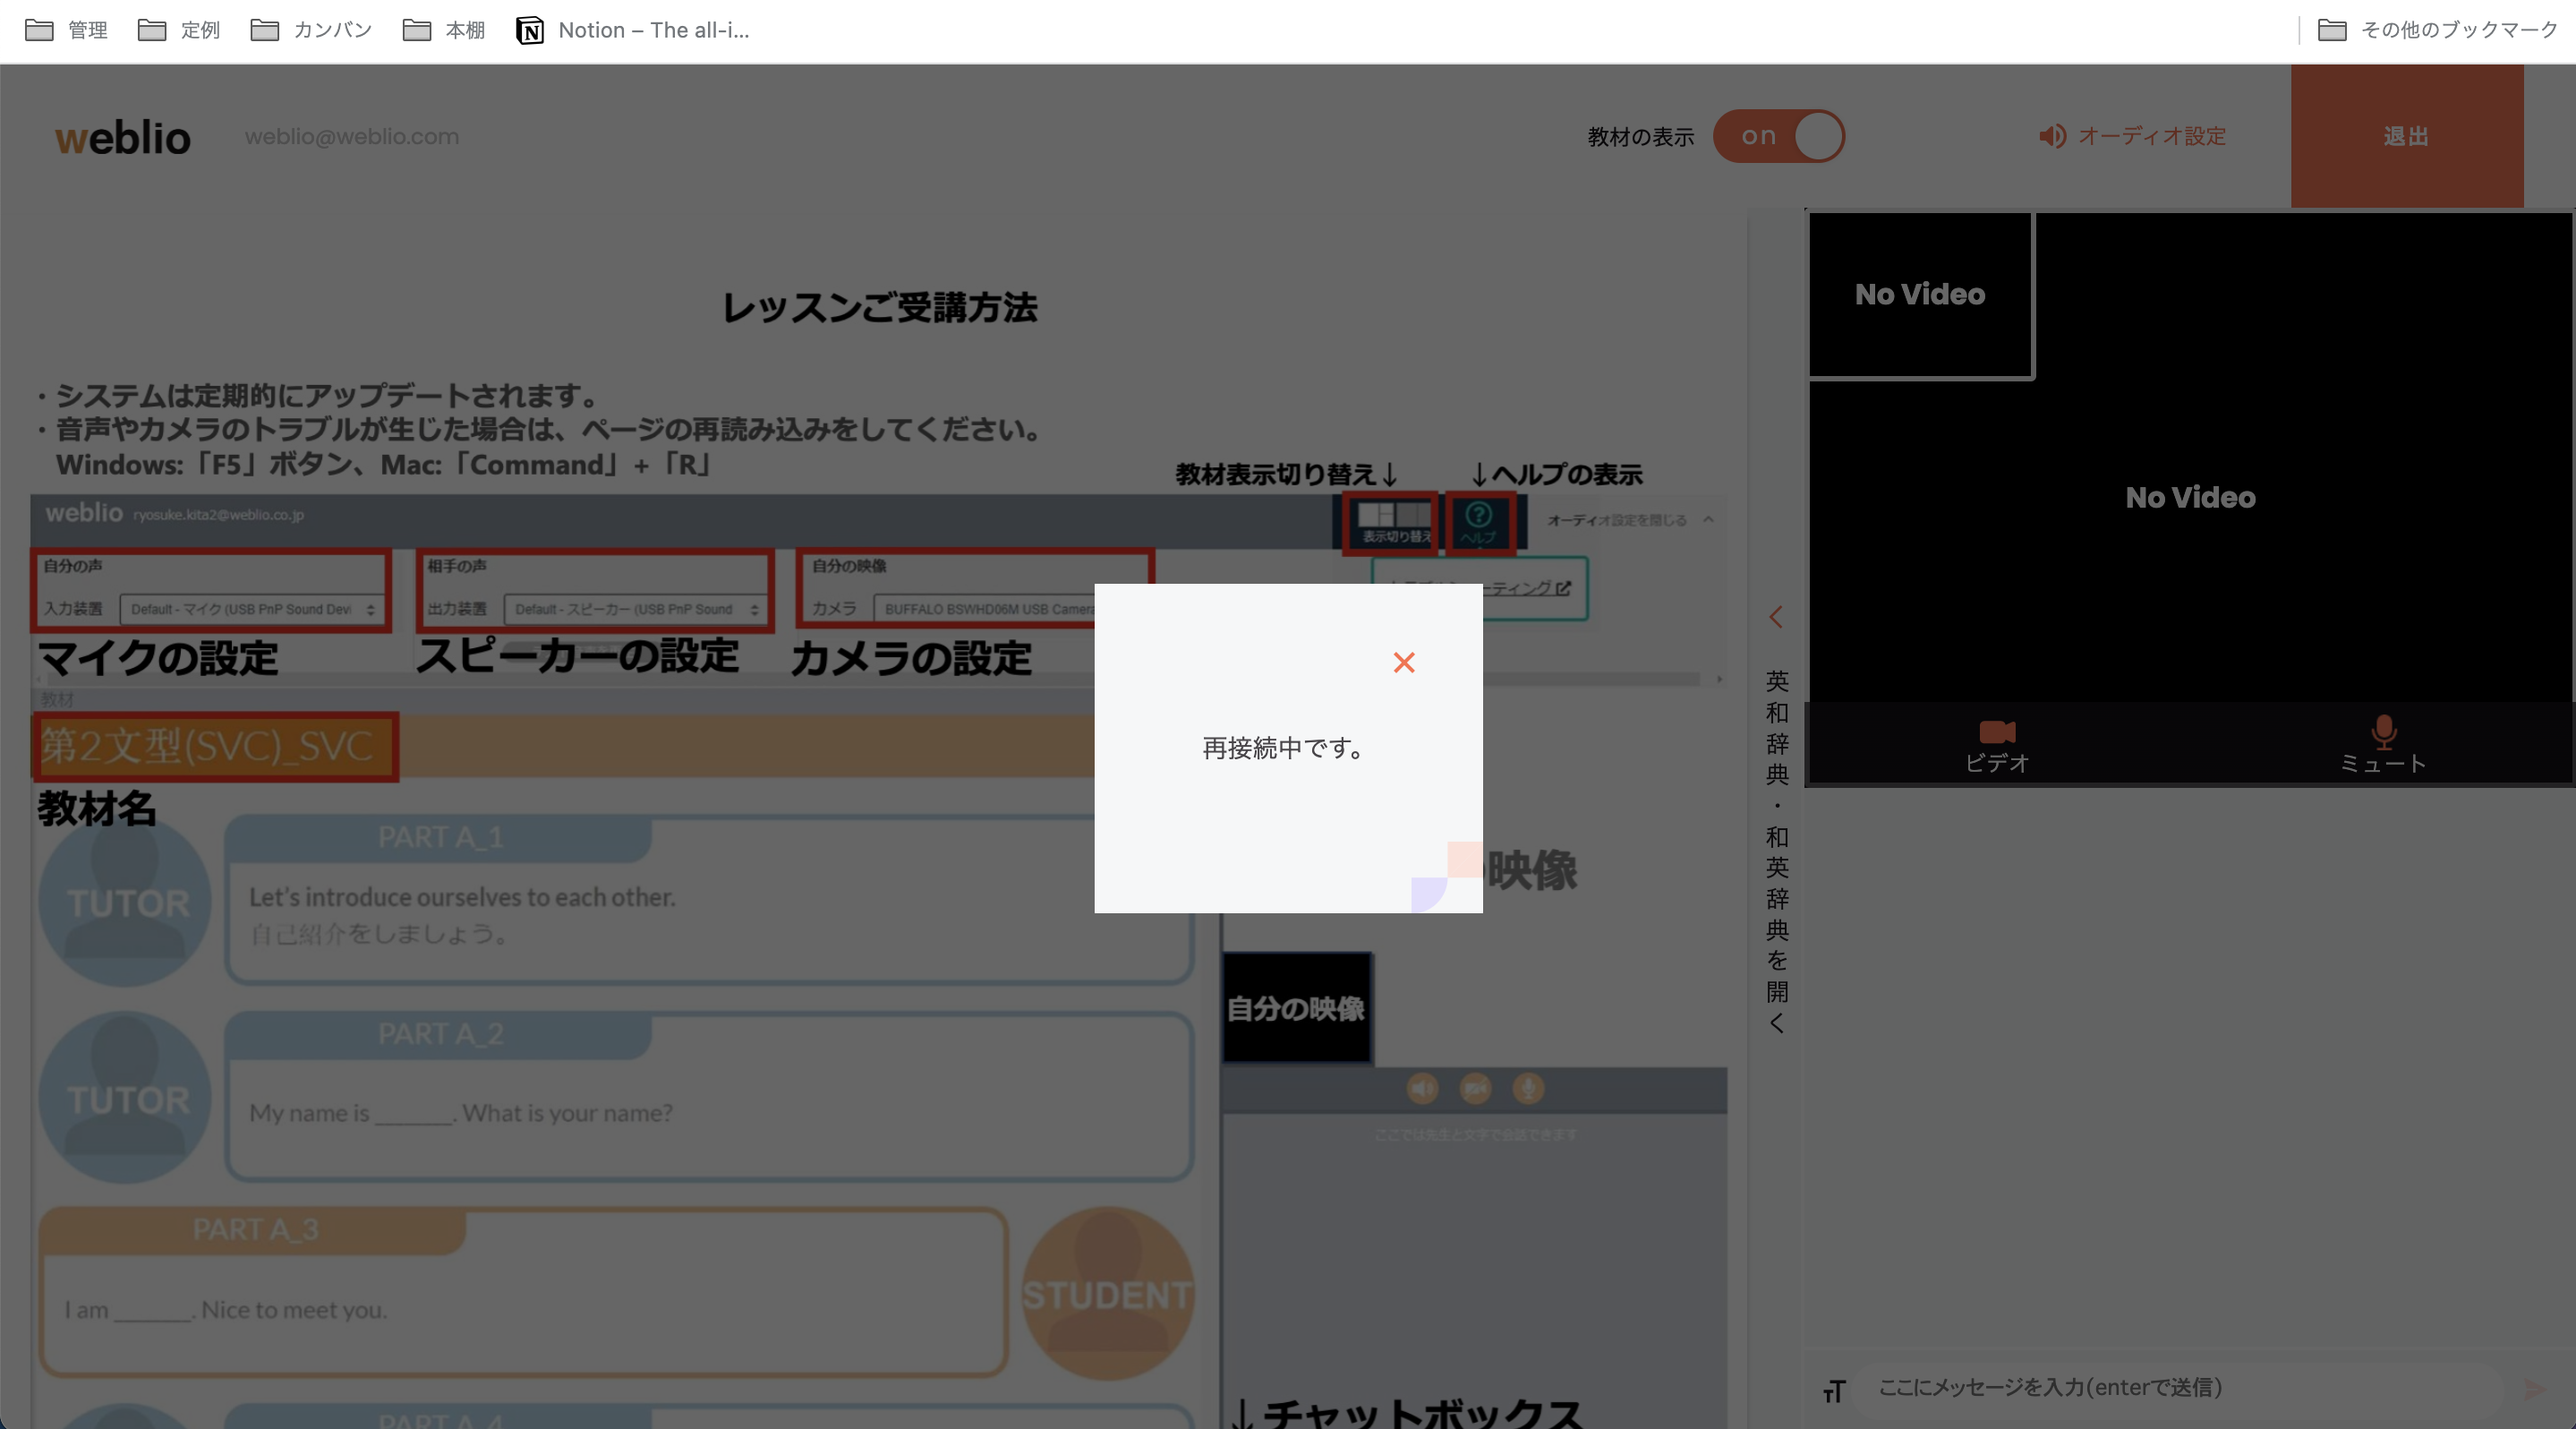Viewport: 2576px width, 1429px height.
Task: Open the 管理 bookmarks folder
Action: 66,30
